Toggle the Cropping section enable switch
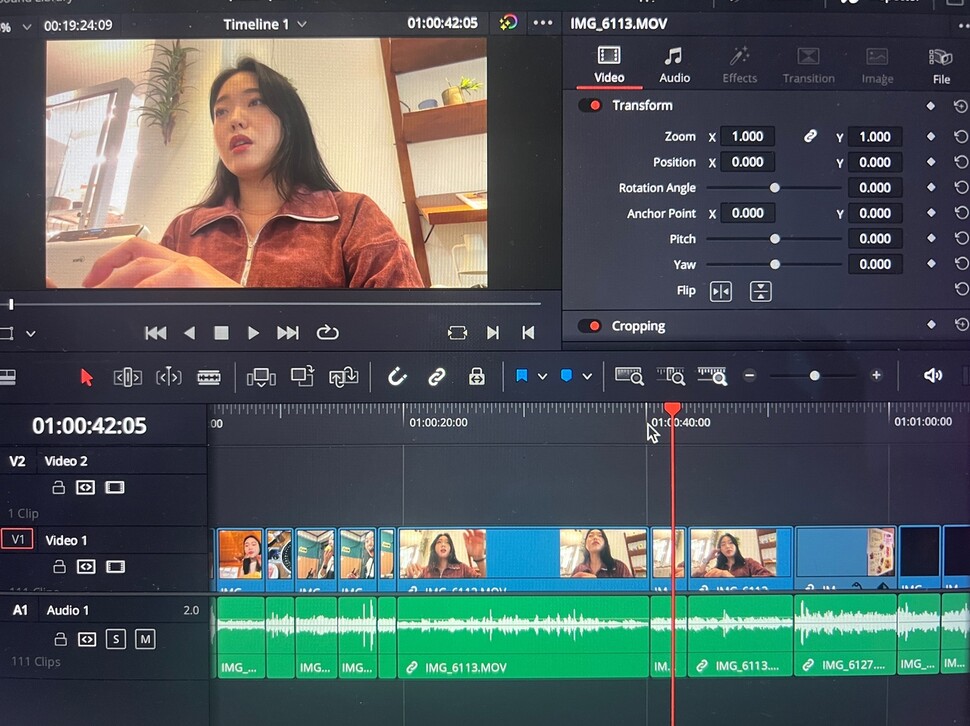970x726 pixels. tap(590, 326)
